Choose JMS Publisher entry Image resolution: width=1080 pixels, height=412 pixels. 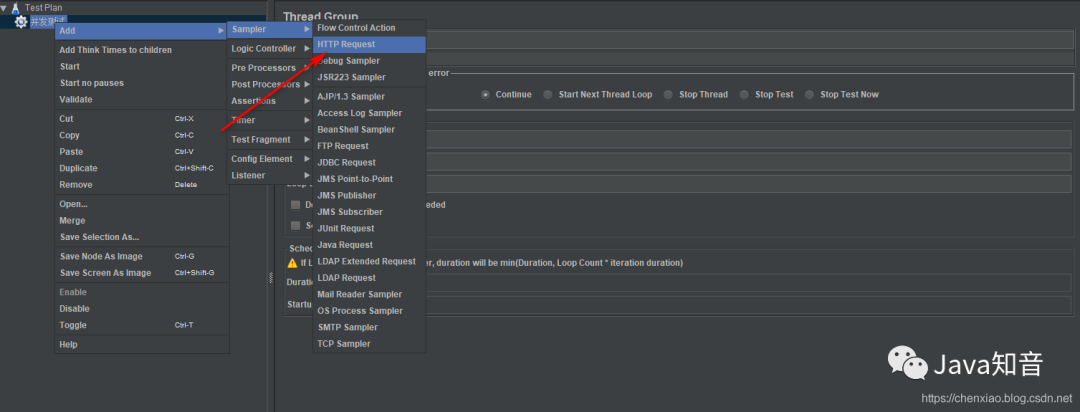pos(369,196)
